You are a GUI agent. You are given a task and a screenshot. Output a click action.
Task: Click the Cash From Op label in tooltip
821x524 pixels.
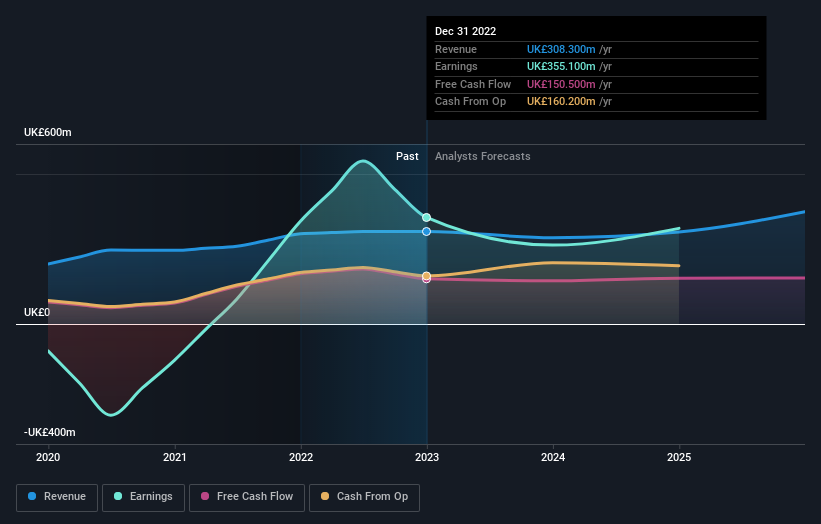[470, 102]
